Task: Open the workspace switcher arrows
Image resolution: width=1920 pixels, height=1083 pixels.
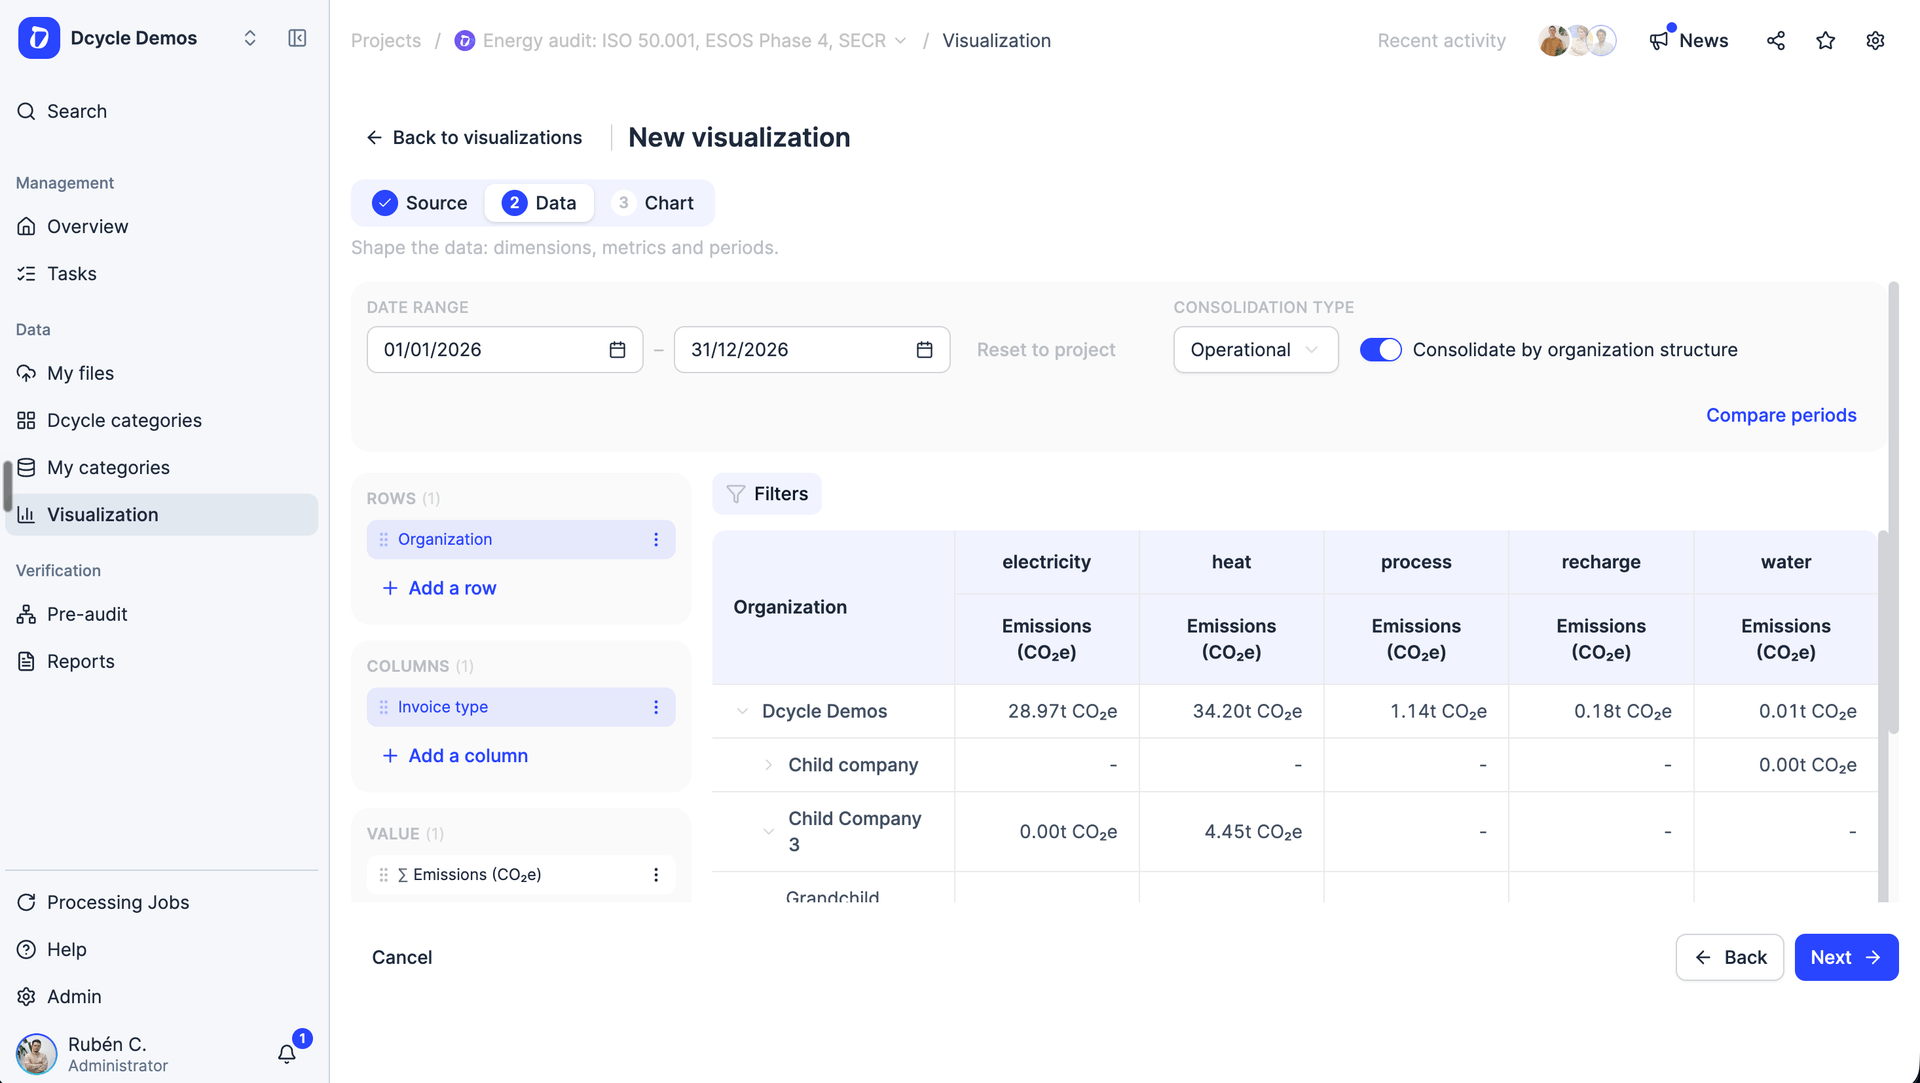Action: click(x=250, y=38)
